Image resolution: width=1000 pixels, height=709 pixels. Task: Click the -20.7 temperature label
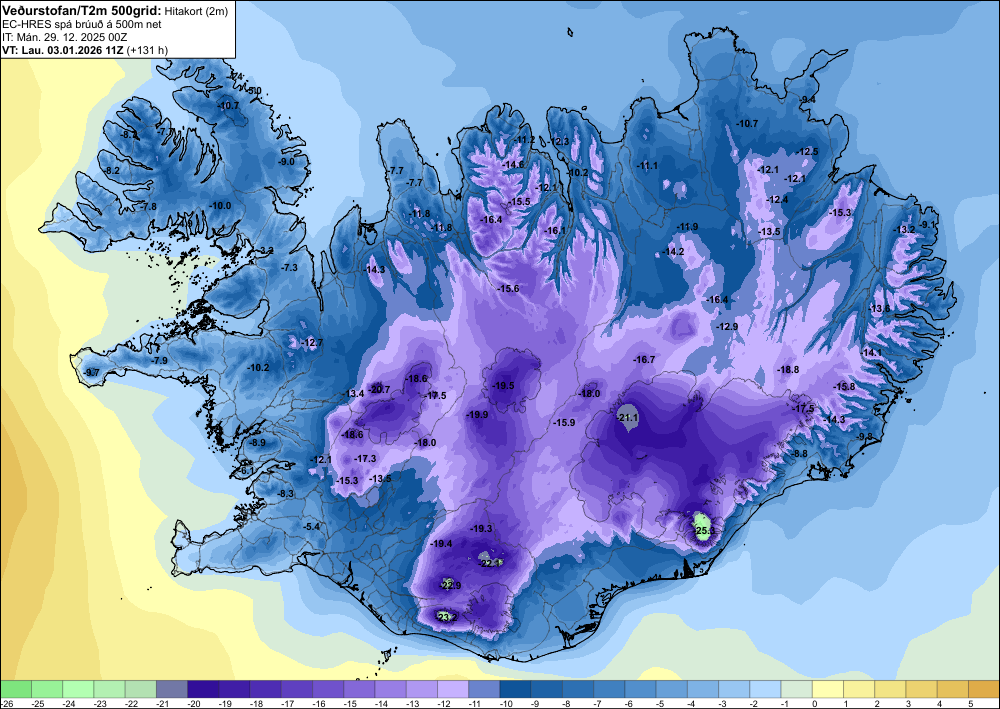coord(379,390)
